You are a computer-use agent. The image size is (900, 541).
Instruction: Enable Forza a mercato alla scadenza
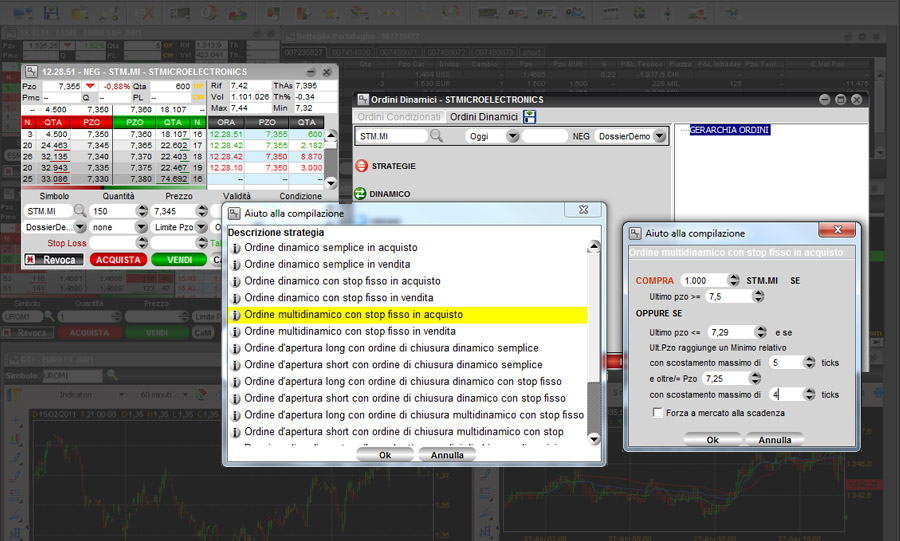pos(658,412)
